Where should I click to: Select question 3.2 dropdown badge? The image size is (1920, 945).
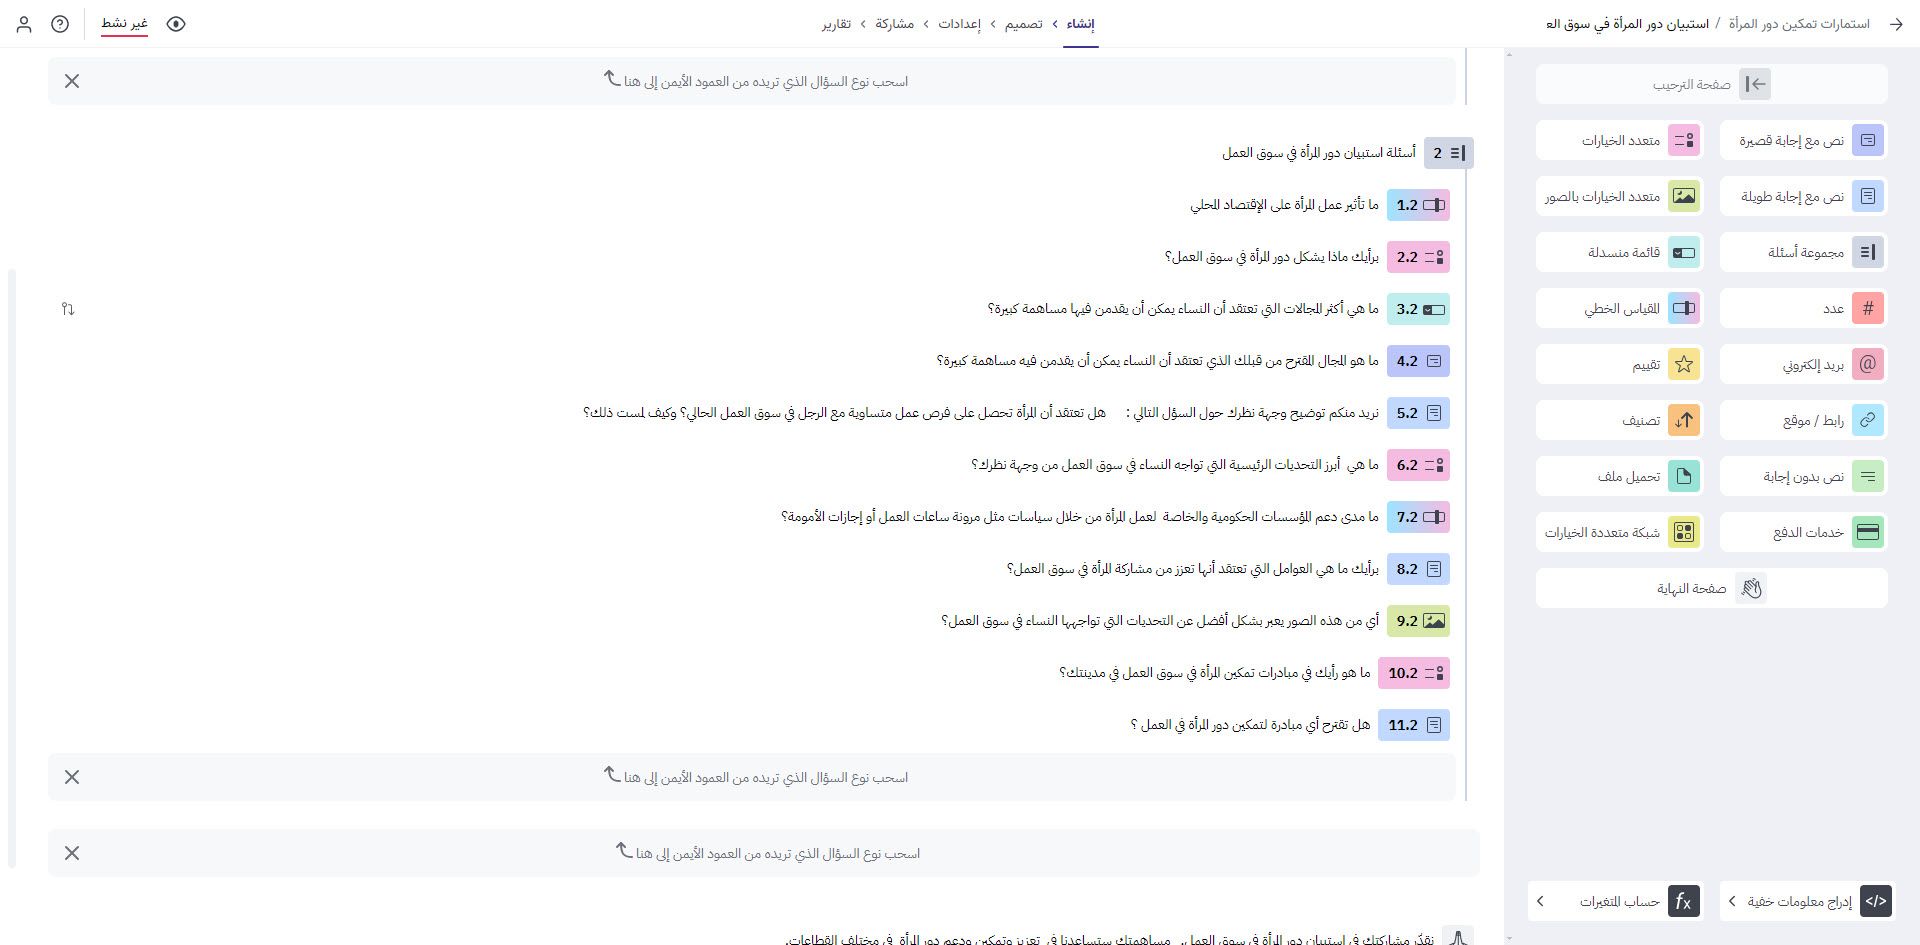(1418, 309)
